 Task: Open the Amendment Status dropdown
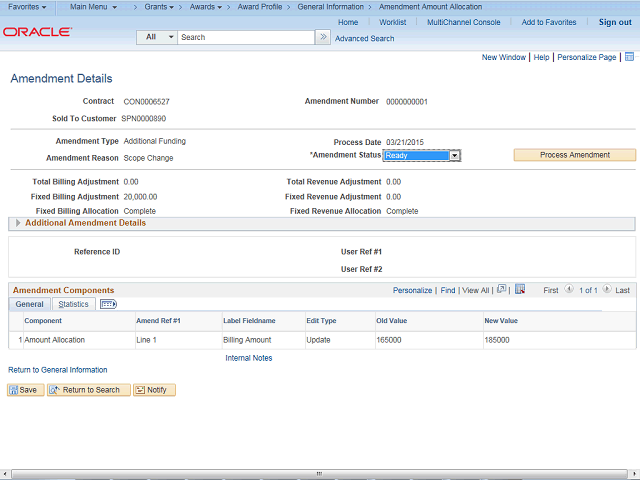(x=454, y=156)
